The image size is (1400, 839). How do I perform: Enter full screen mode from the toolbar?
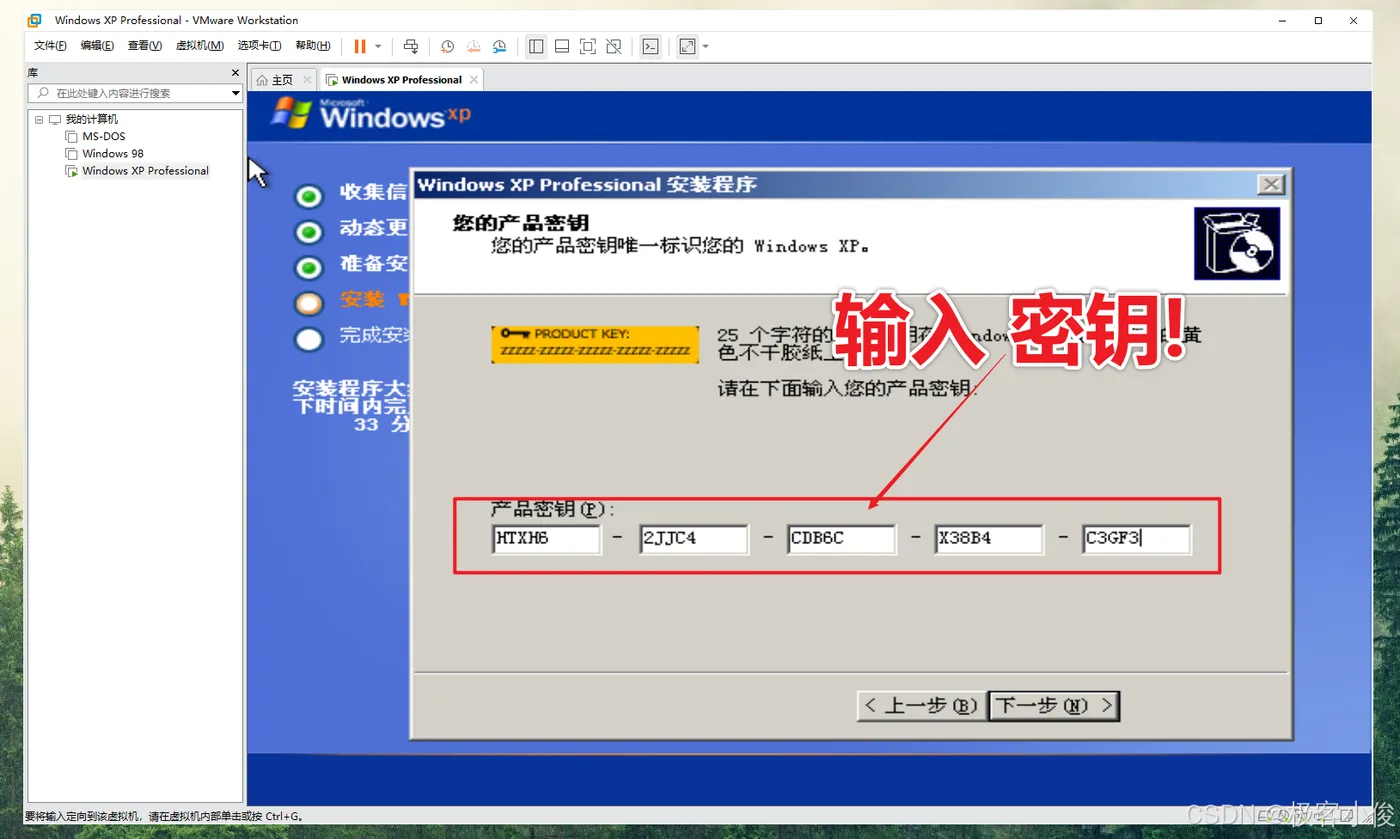click(588, 46)
